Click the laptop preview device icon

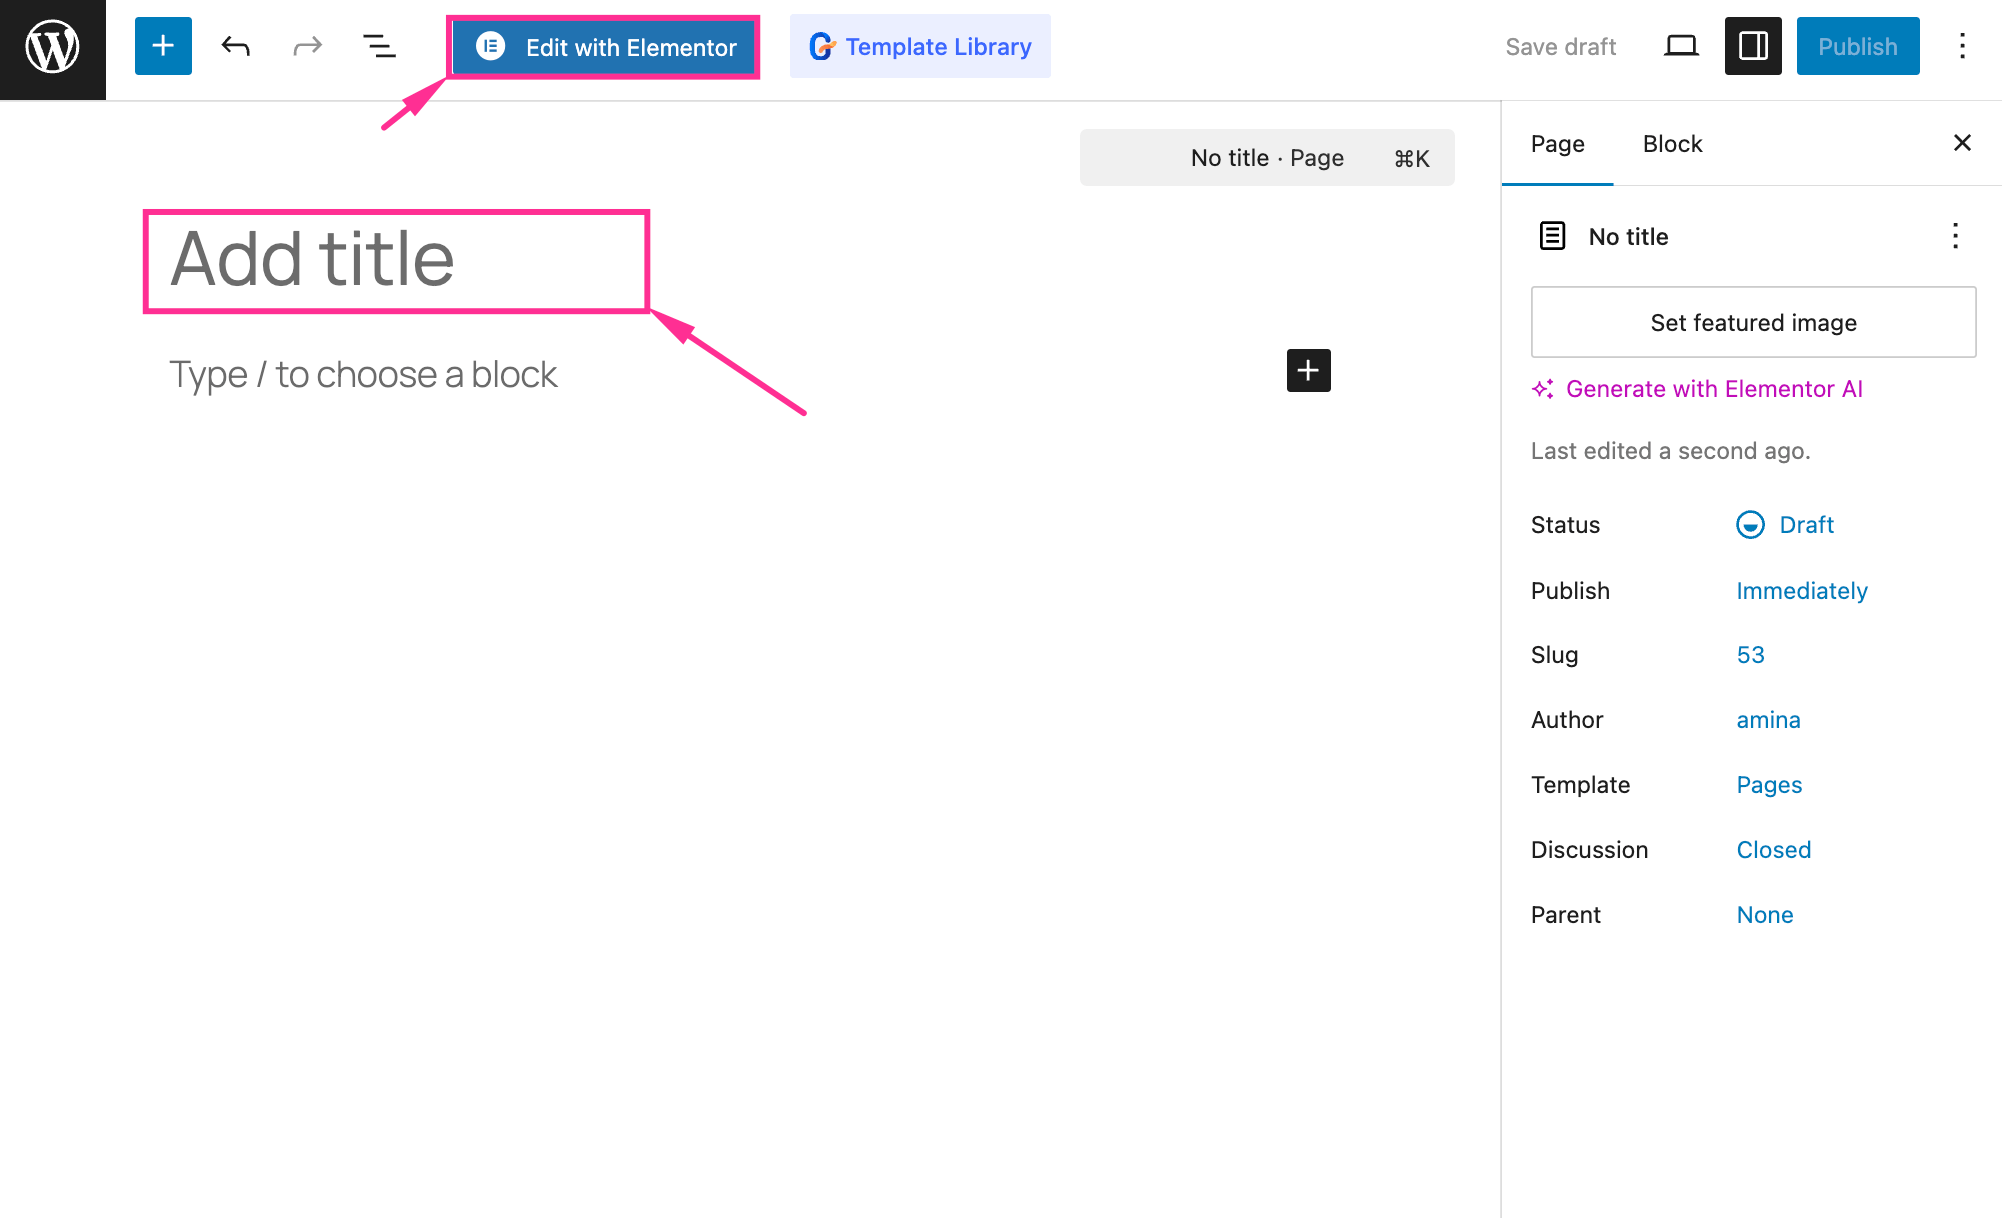(x=1681, y=46)
